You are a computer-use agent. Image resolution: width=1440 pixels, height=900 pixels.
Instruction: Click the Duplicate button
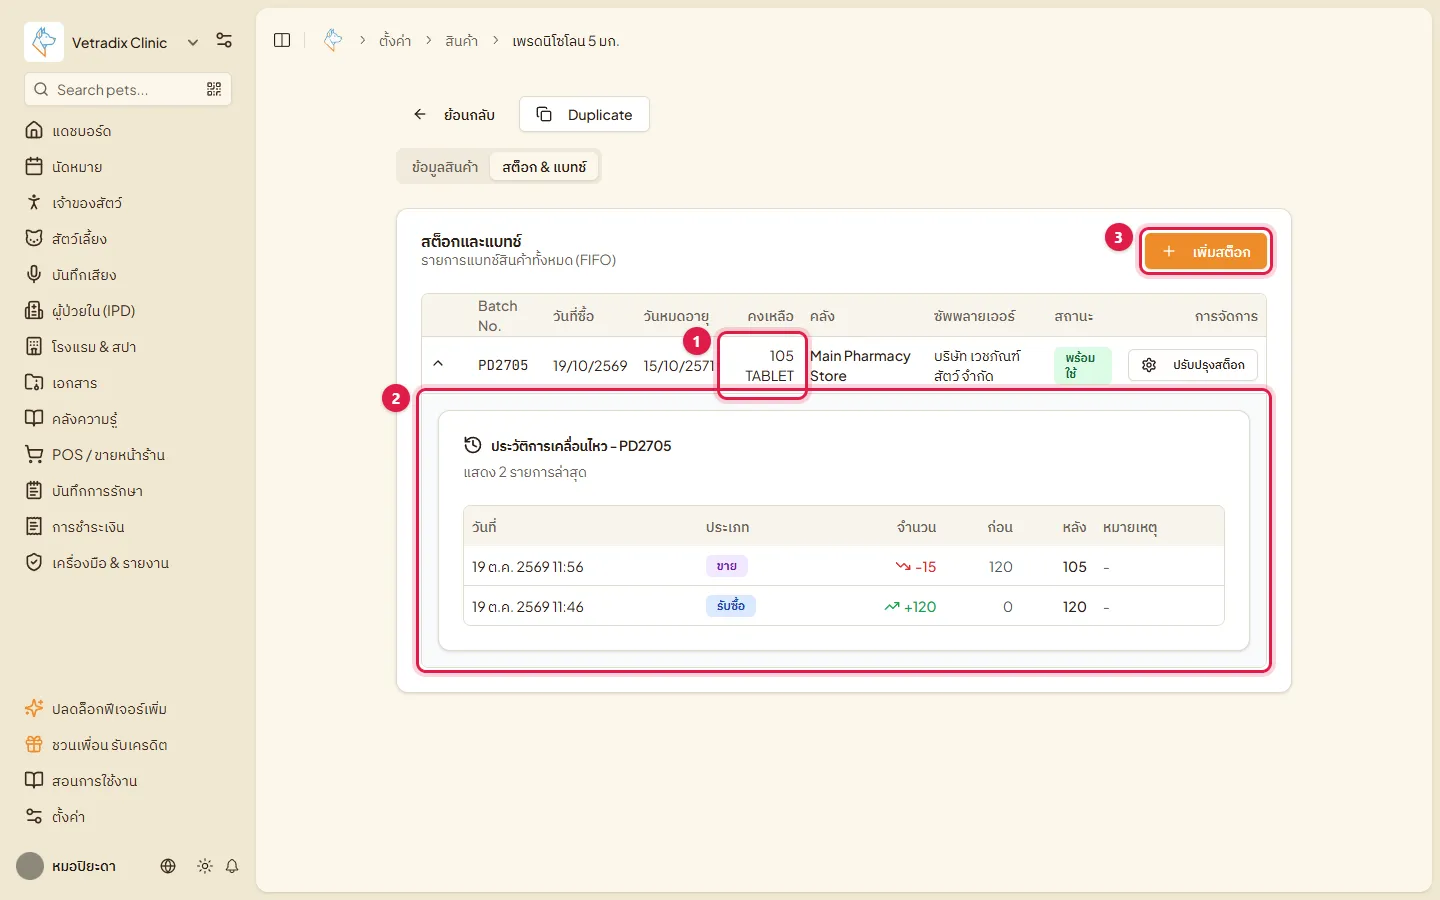coord(584,114)
